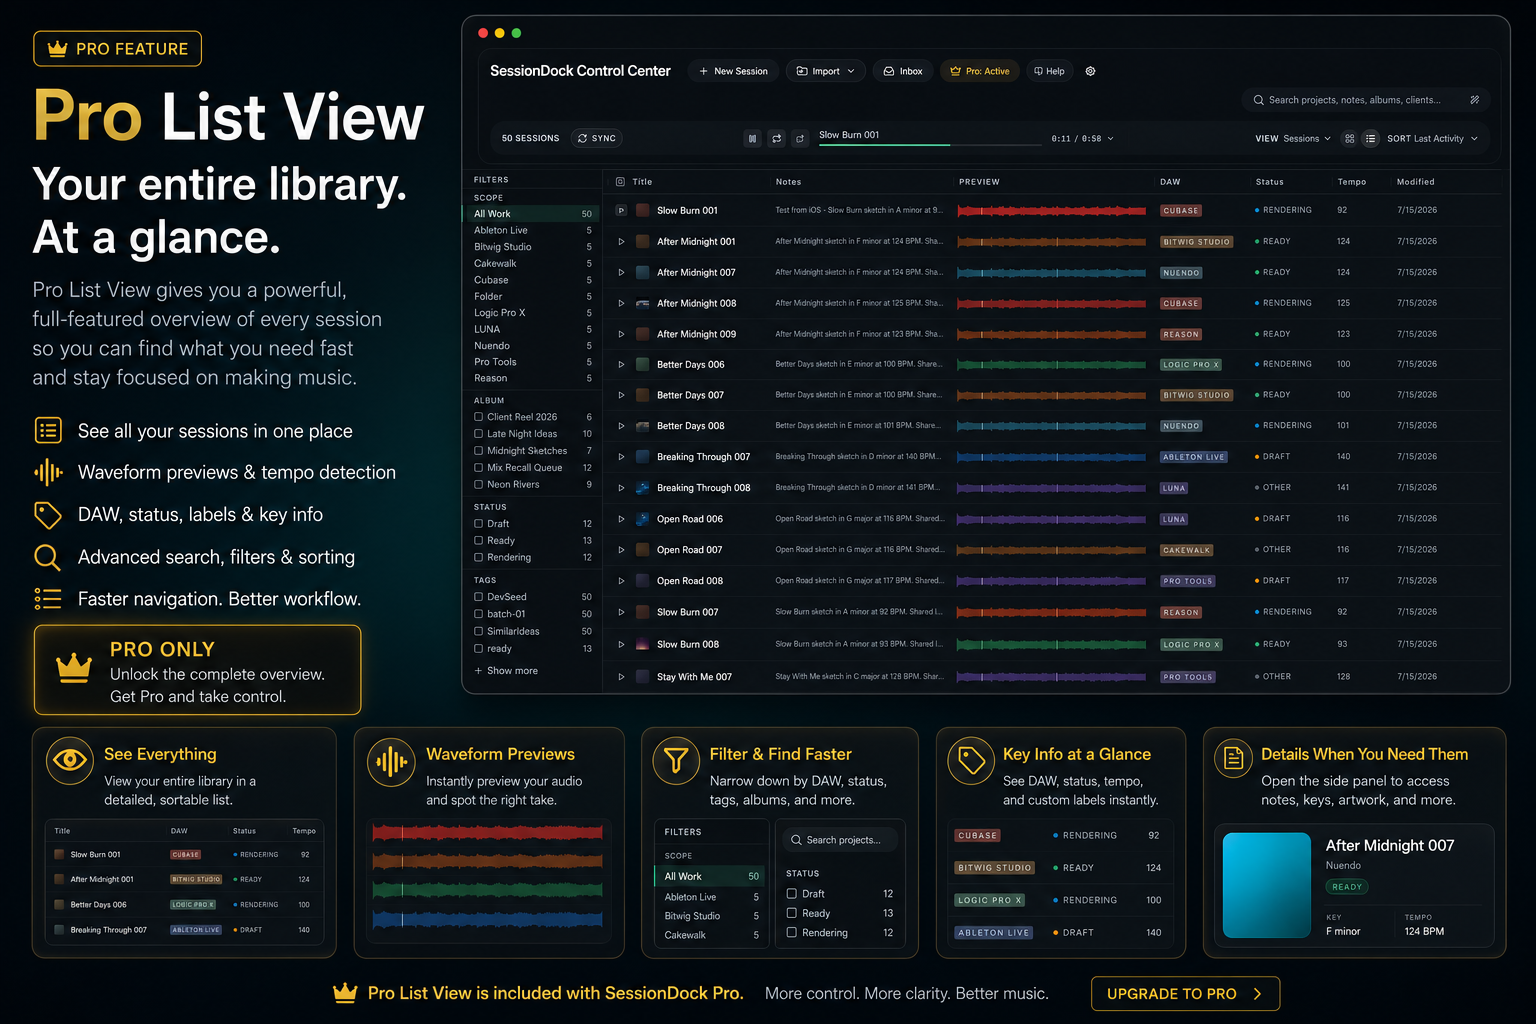
Task: Click the select-all icon beside the Title header
Action: (x=620, y=182)
